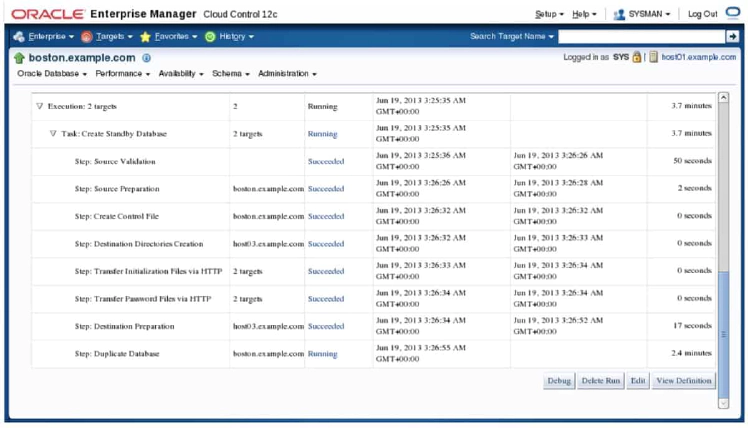Click the boston.example.com page title

coord(82,58)
